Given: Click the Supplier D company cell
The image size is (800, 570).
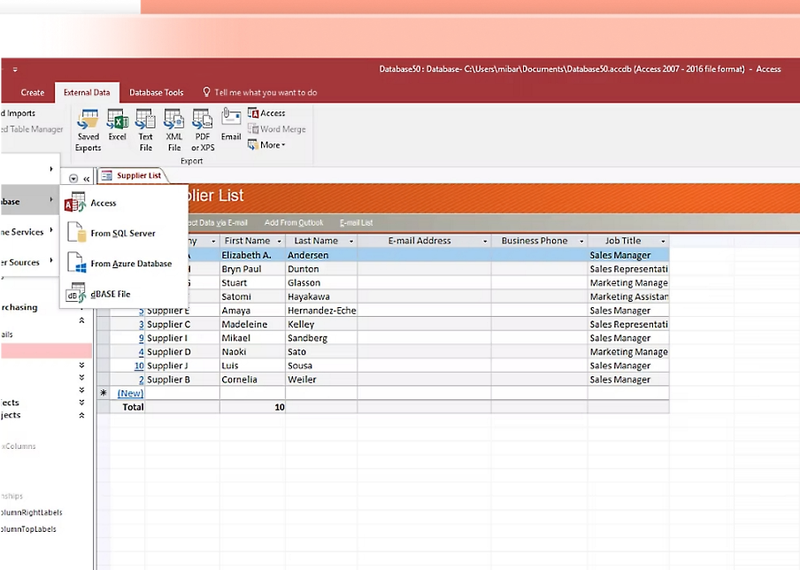Looking at the screenshot, I should (182, 352).
